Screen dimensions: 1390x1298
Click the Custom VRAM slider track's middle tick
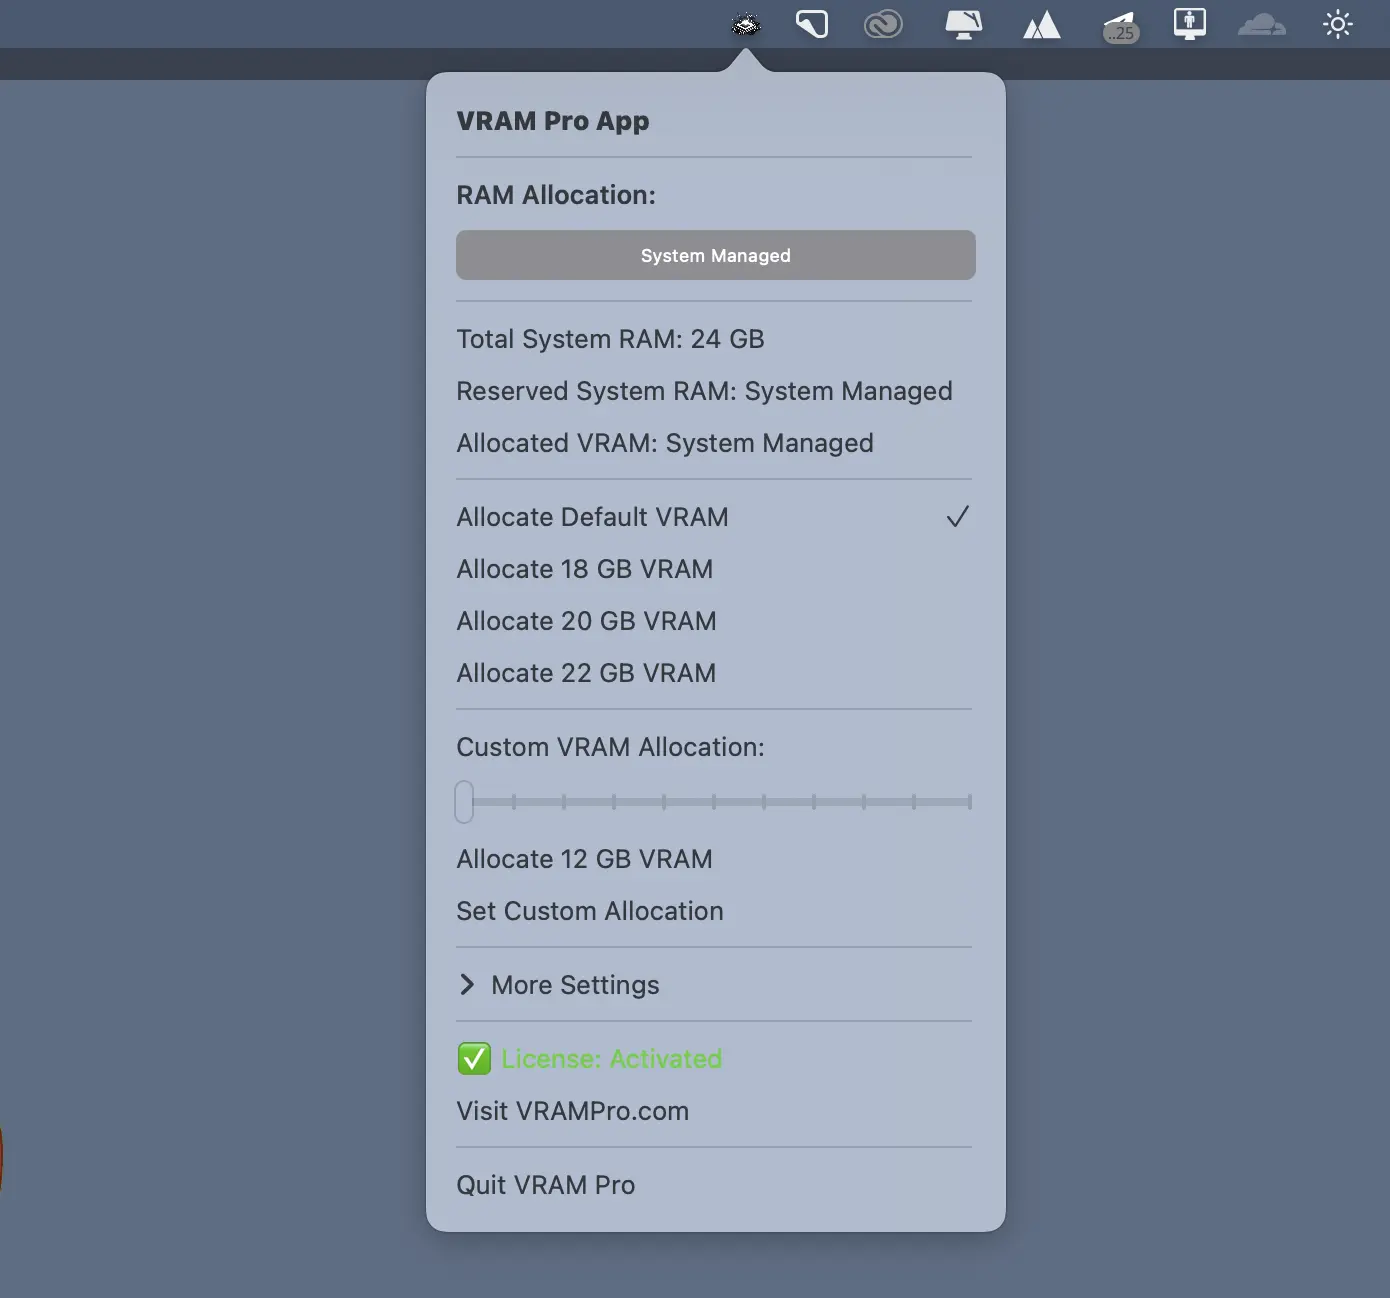point(714,802)
